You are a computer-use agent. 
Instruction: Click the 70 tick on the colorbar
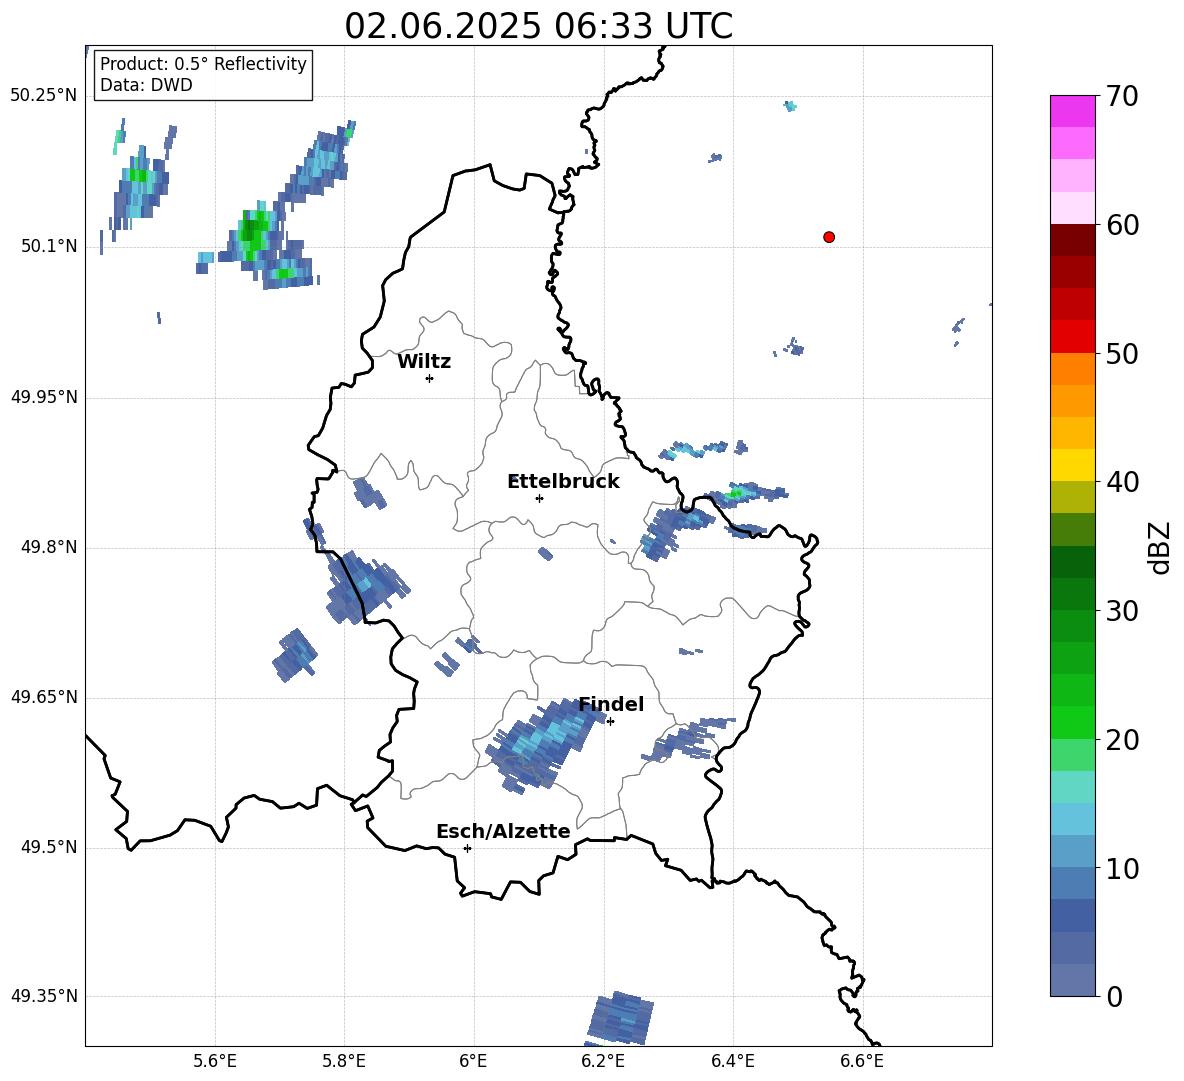(x=1122, y=96)
